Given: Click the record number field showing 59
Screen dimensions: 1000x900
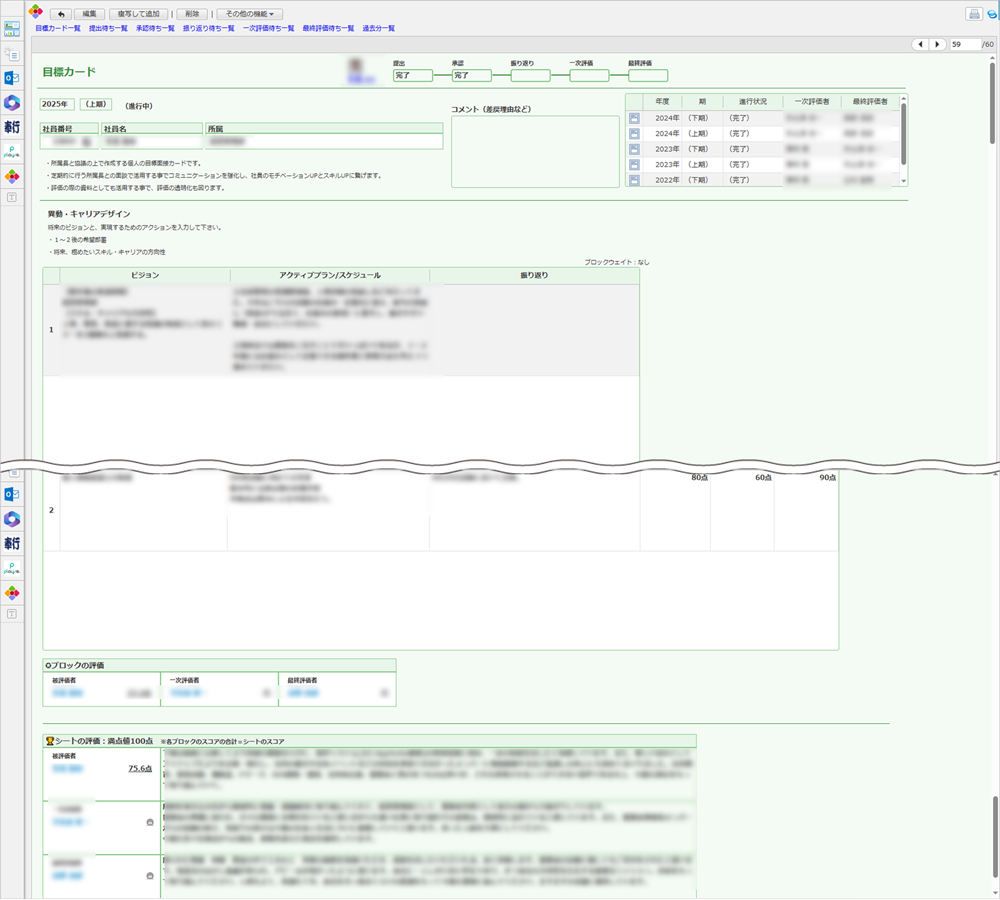Looking at the screenshot, I should click(x=964, y=45).
